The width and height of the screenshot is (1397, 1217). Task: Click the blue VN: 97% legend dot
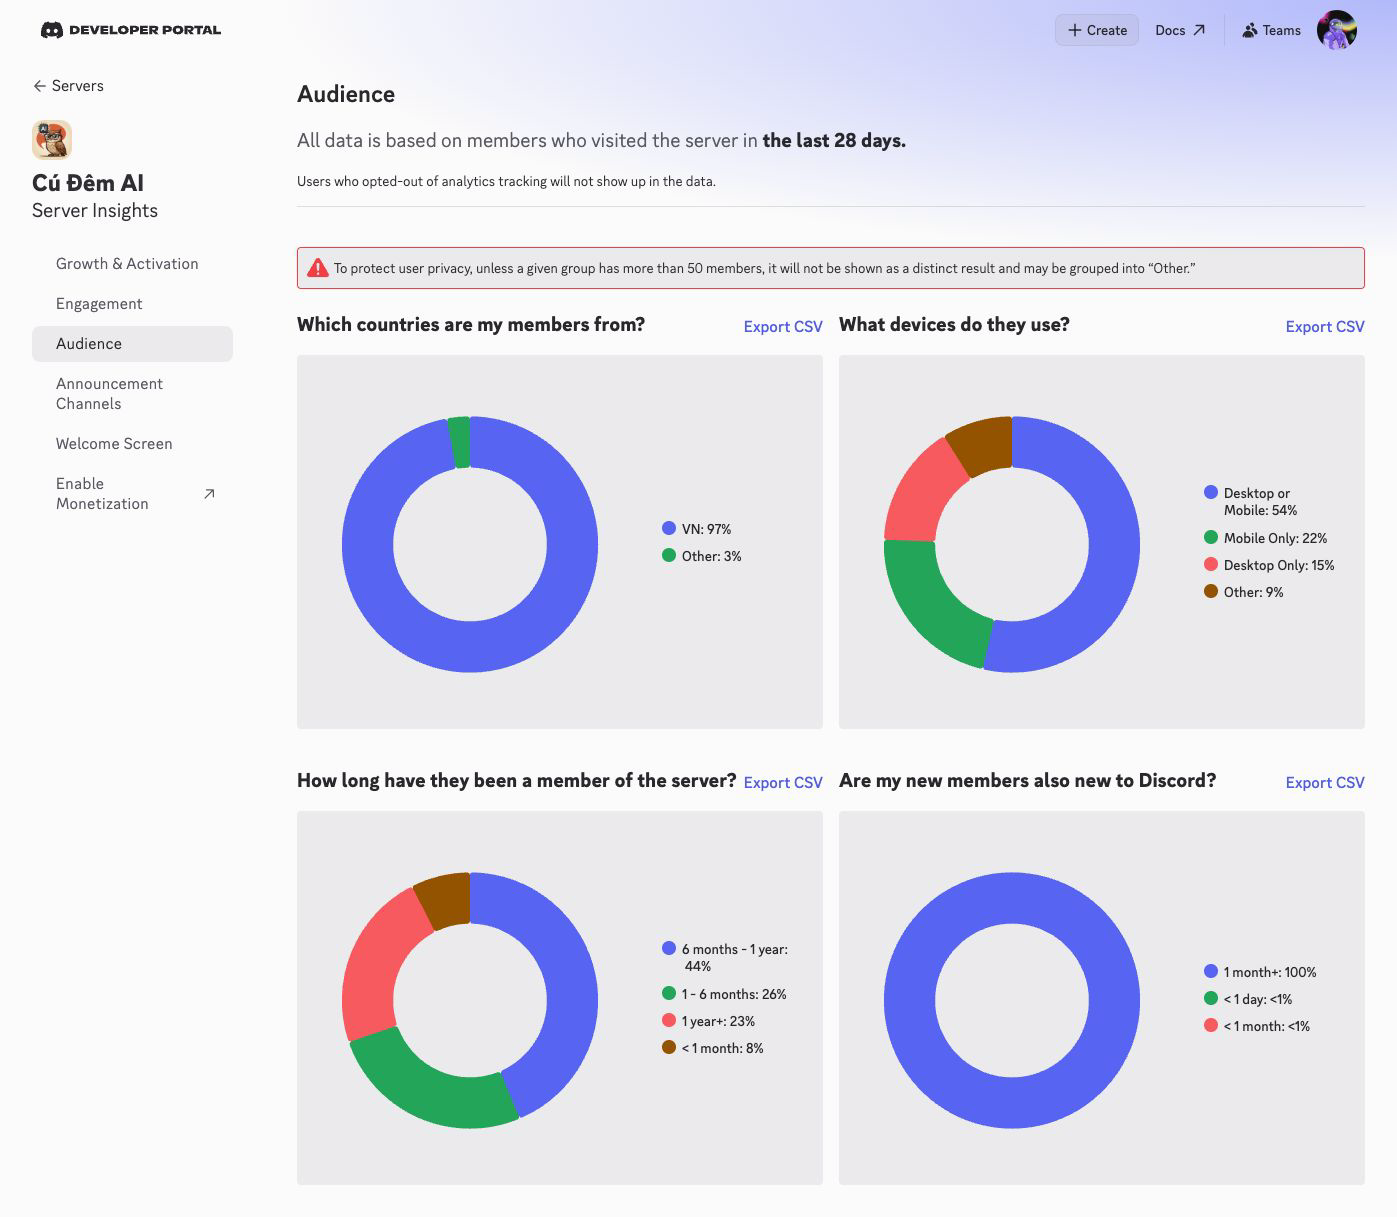coord(669,528)
